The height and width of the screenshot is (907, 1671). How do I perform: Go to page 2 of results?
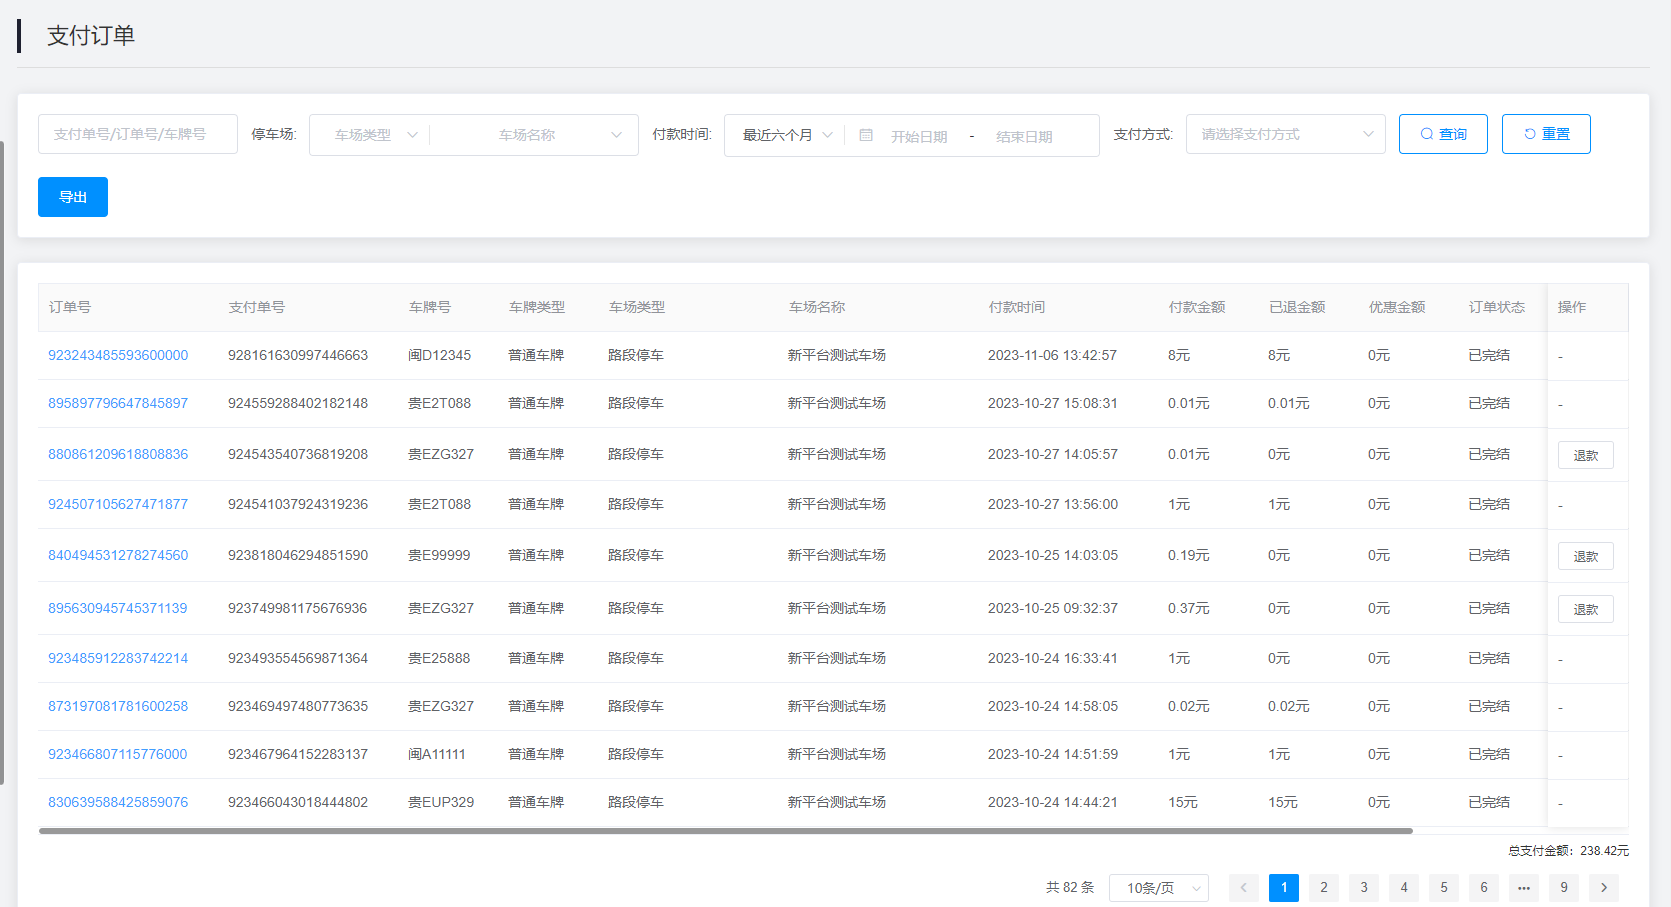(x=1324, y=887)
